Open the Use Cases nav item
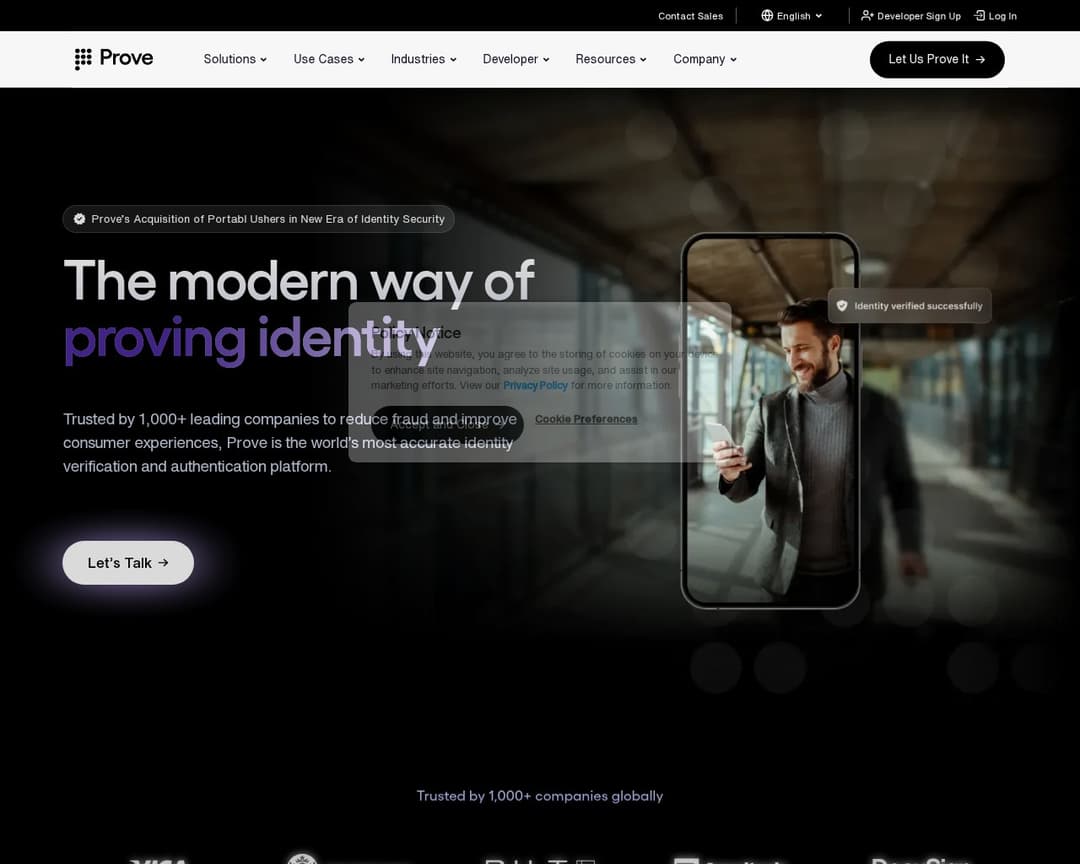Image resolution: width=1080 pixels, height=864 pixels. (329, 59)
